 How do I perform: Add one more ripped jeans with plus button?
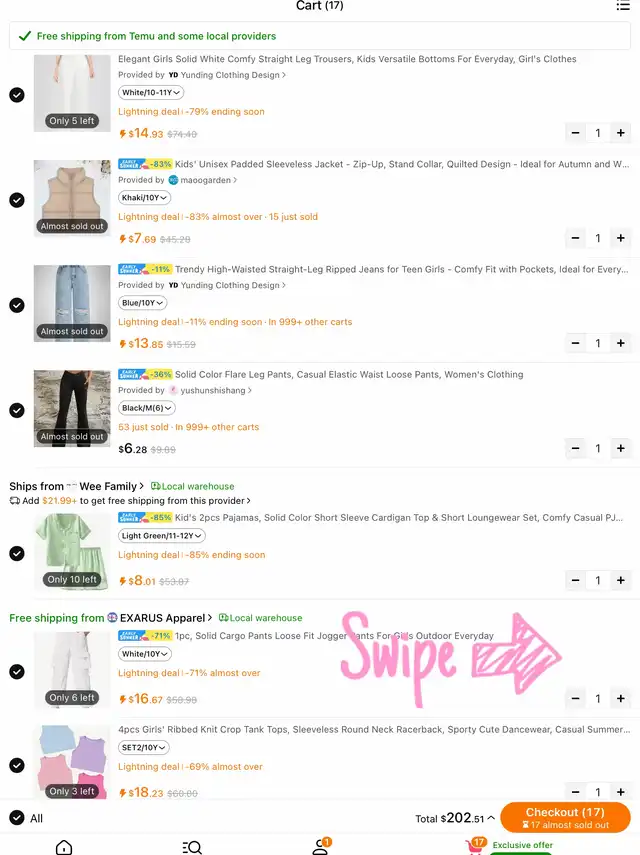pyautogui.click(x=620, y=343)
